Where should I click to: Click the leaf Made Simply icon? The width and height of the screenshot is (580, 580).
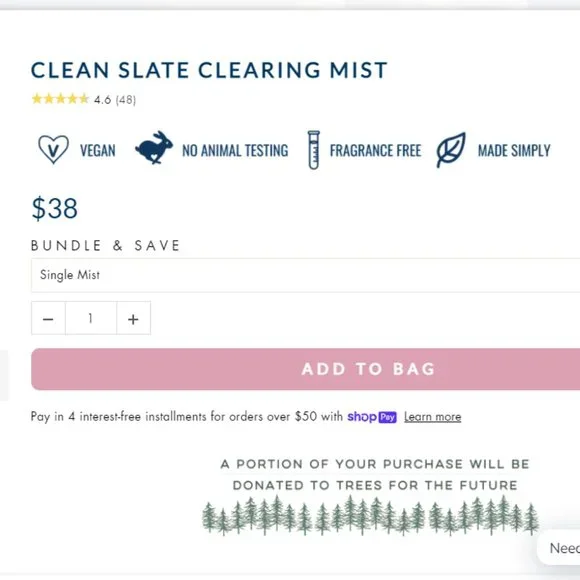(451, 150)
